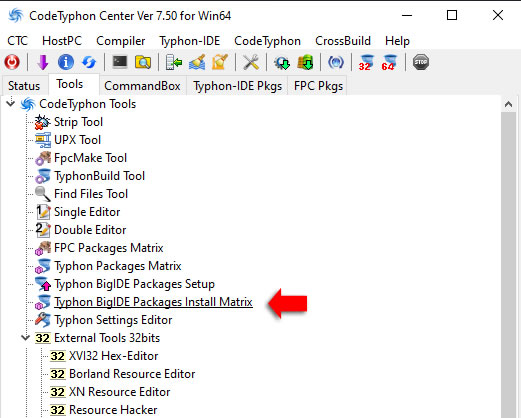Open the CTC menu
521x418 pixels.
click(x=17, y=41)
